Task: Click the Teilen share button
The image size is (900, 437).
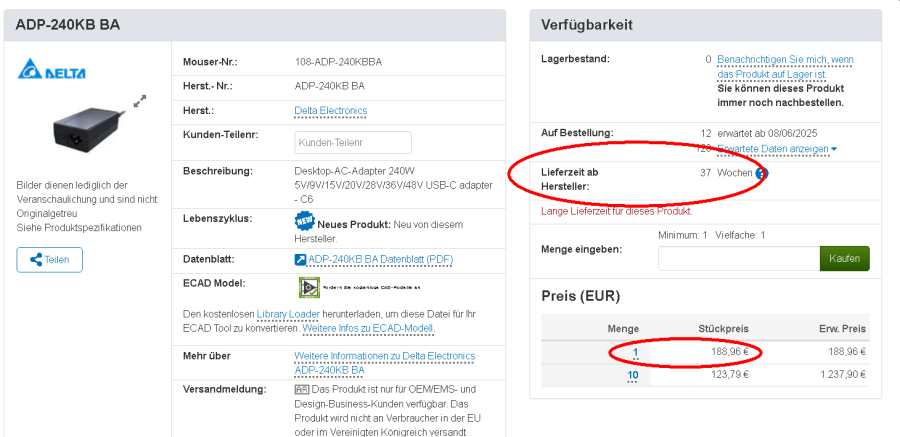Action: [49, 260]
